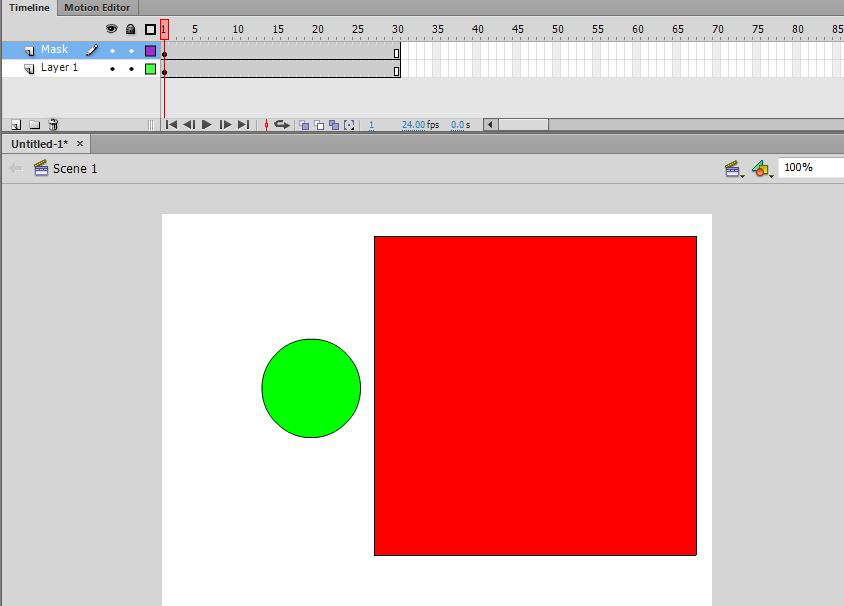Viewport: 844px width, 606px height.
Task: Go to first frame in timeline
Action: point(171,125)
